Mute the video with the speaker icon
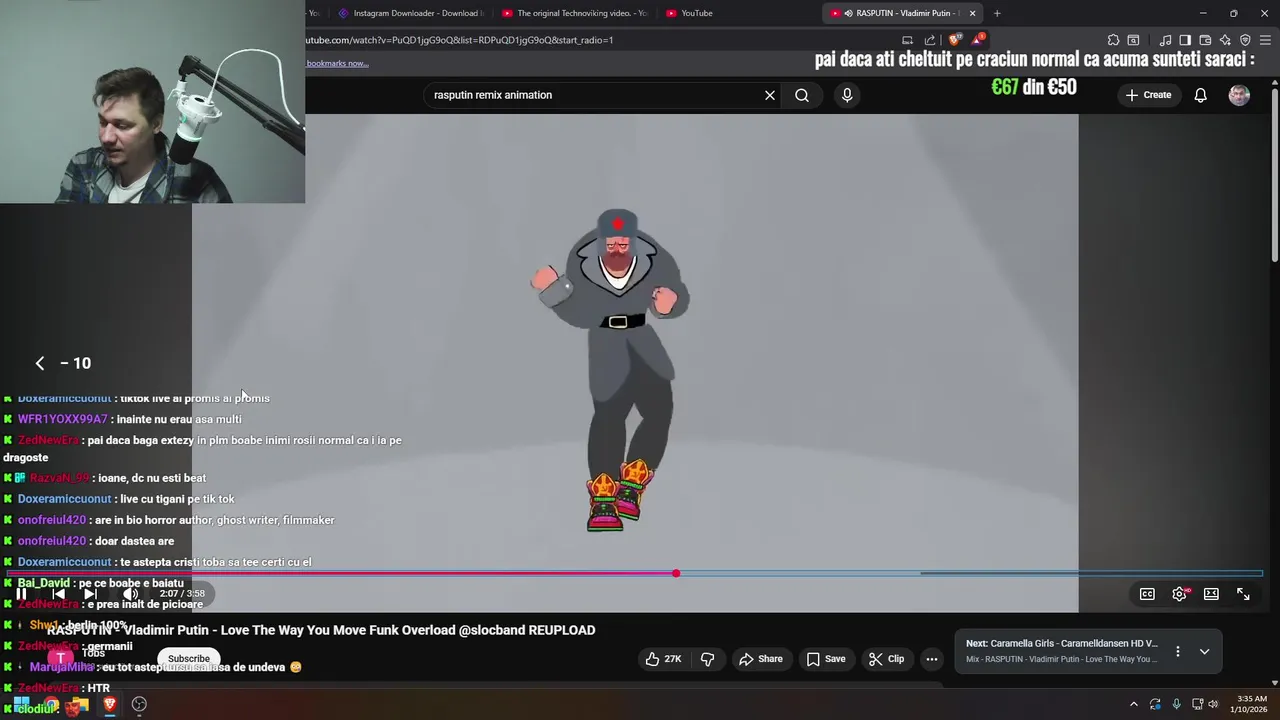The height and width of the screenshot is (720, 1280). [x=130, y=593]
